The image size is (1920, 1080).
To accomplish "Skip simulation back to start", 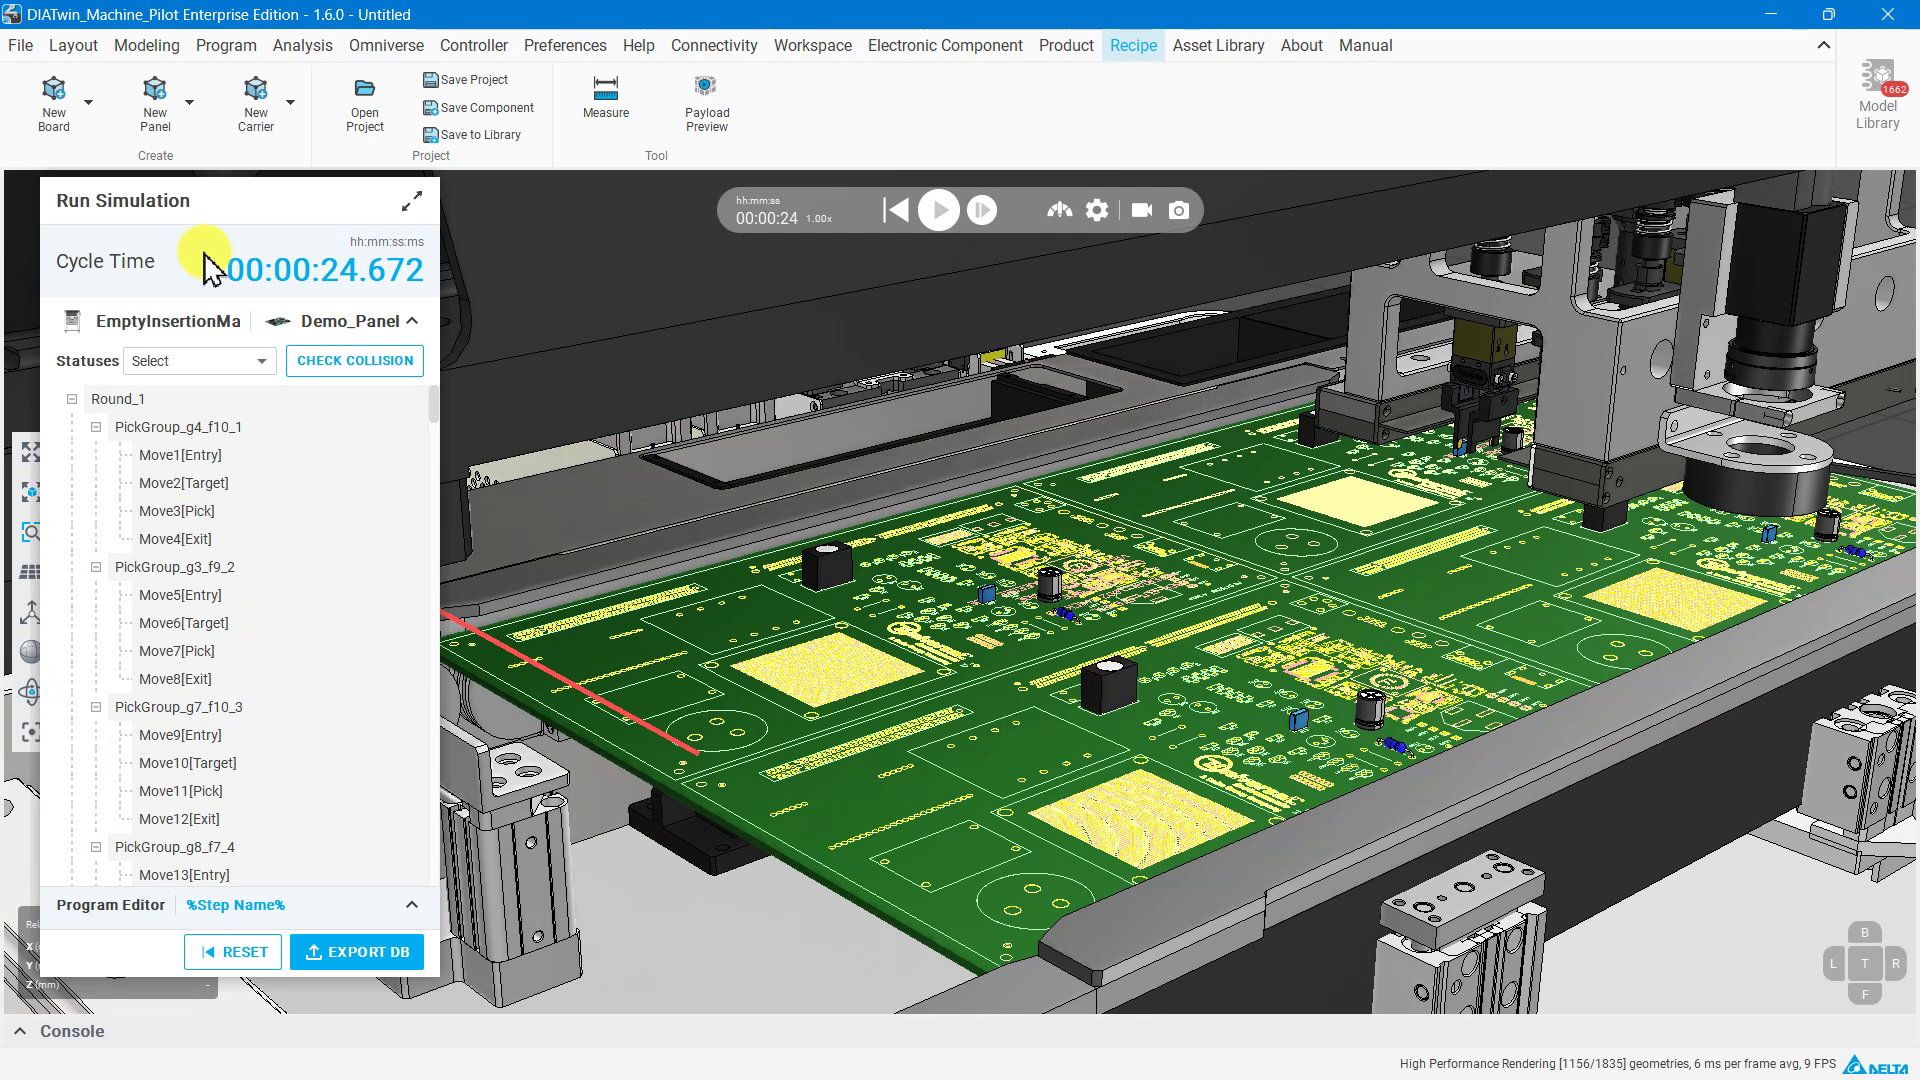I will (x=896, y=210).
